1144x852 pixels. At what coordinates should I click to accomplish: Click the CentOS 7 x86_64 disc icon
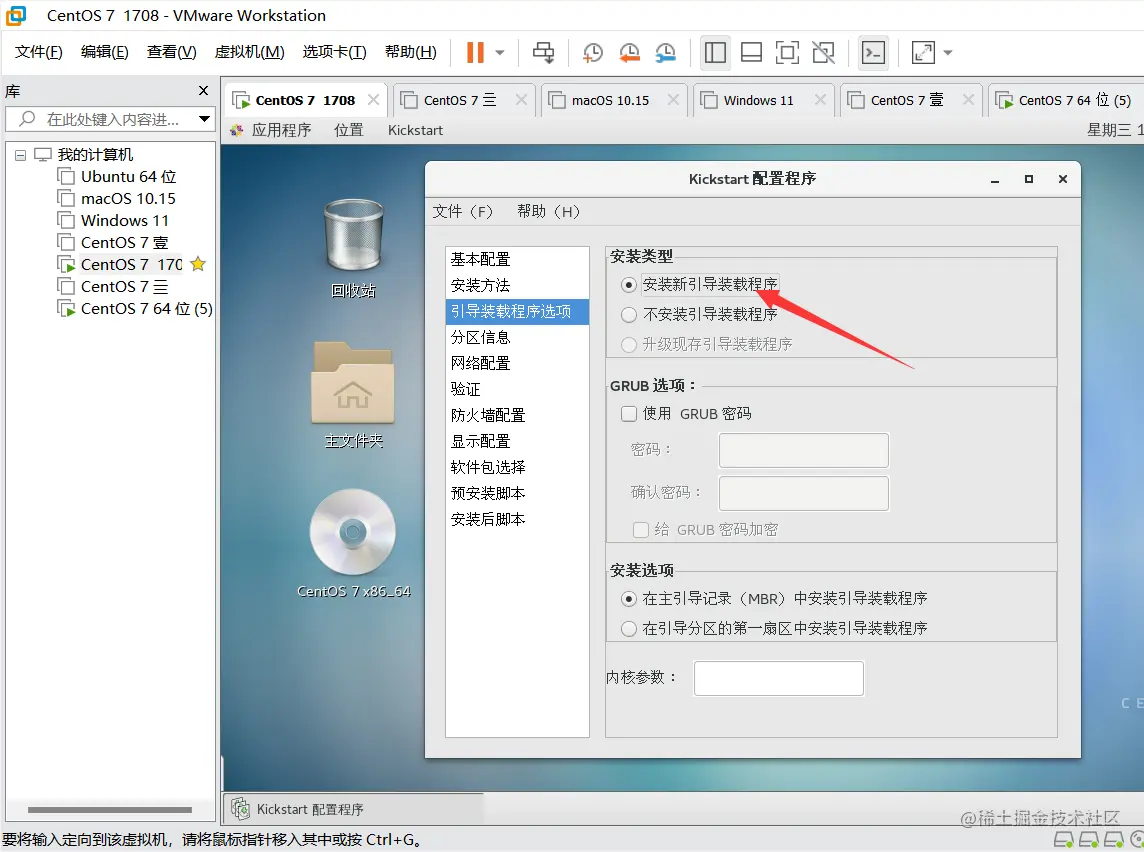pos(353,543)
